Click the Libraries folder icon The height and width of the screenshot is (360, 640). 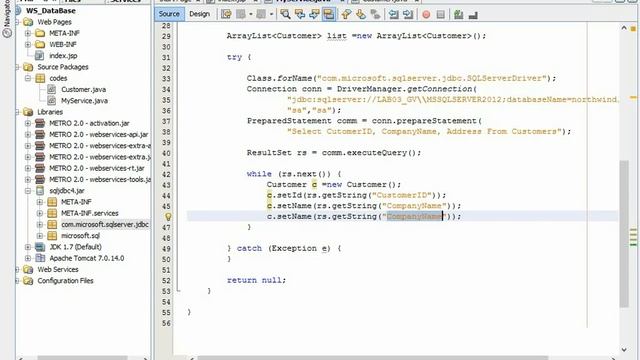tap(28, 112)
